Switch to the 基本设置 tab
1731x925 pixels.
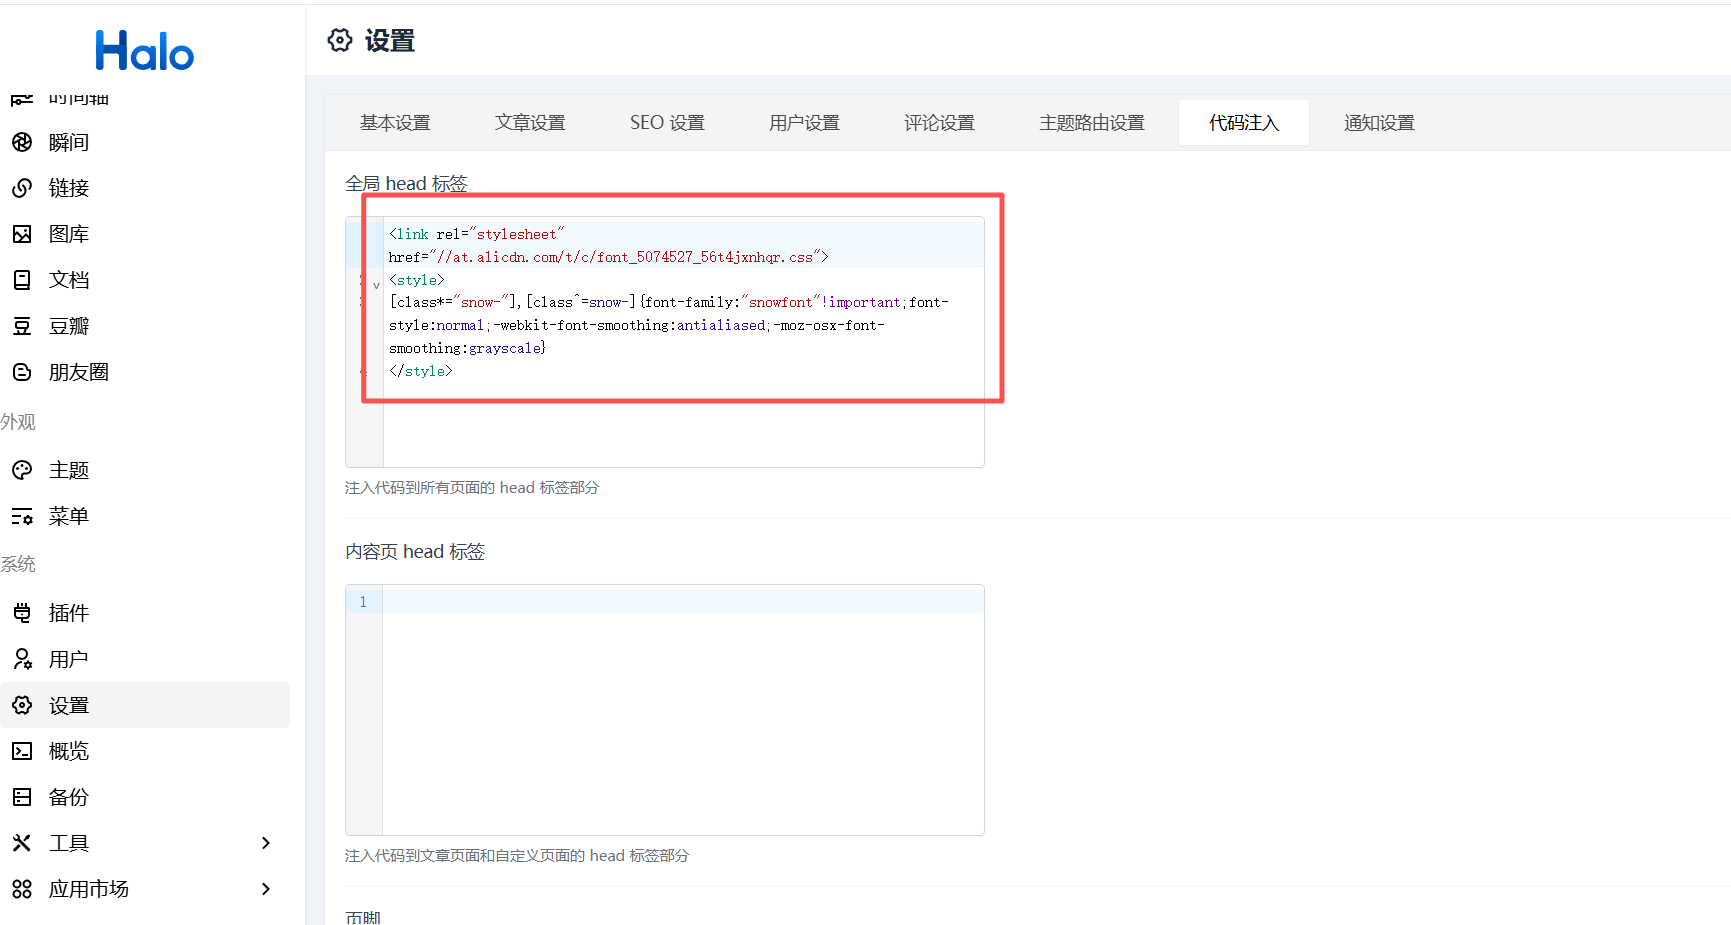click(x=395, y=123)
